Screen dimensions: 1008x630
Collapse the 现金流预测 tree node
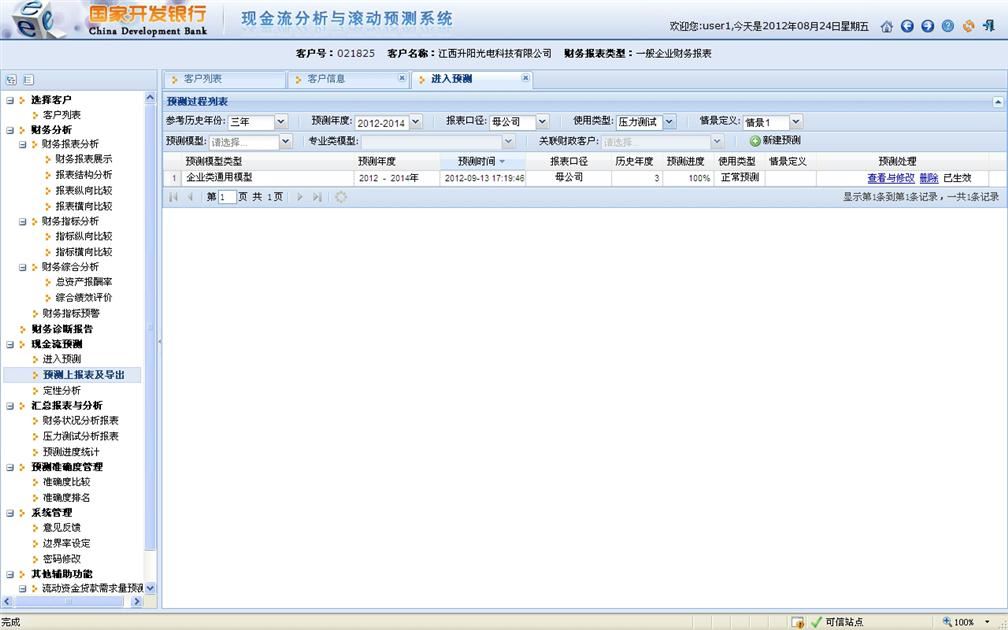pos(10,345)
